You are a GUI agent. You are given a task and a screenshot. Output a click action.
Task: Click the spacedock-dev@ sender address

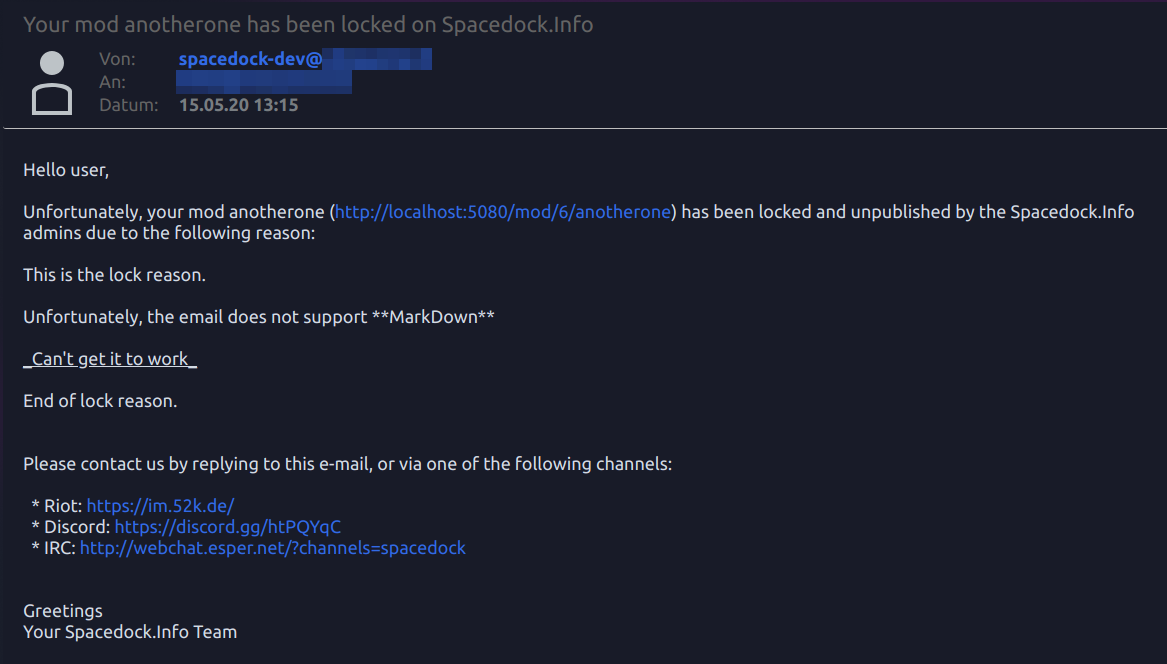(x=250, y=60)
